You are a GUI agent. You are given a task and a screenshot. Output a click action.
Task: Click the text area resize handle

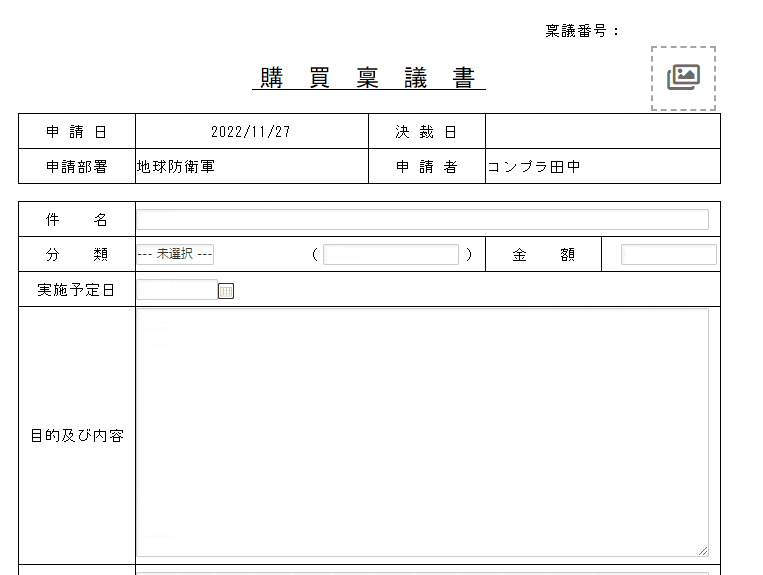point(703,551)
